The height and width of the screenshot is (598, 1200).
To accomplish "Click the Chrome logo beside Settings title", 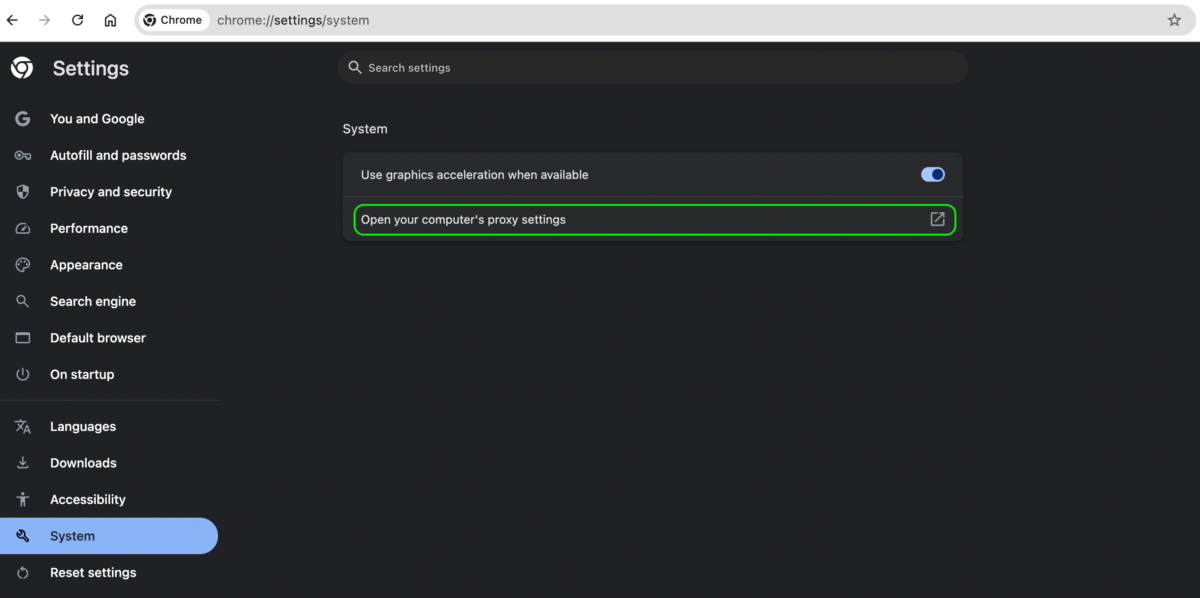I will pos(22,68).
